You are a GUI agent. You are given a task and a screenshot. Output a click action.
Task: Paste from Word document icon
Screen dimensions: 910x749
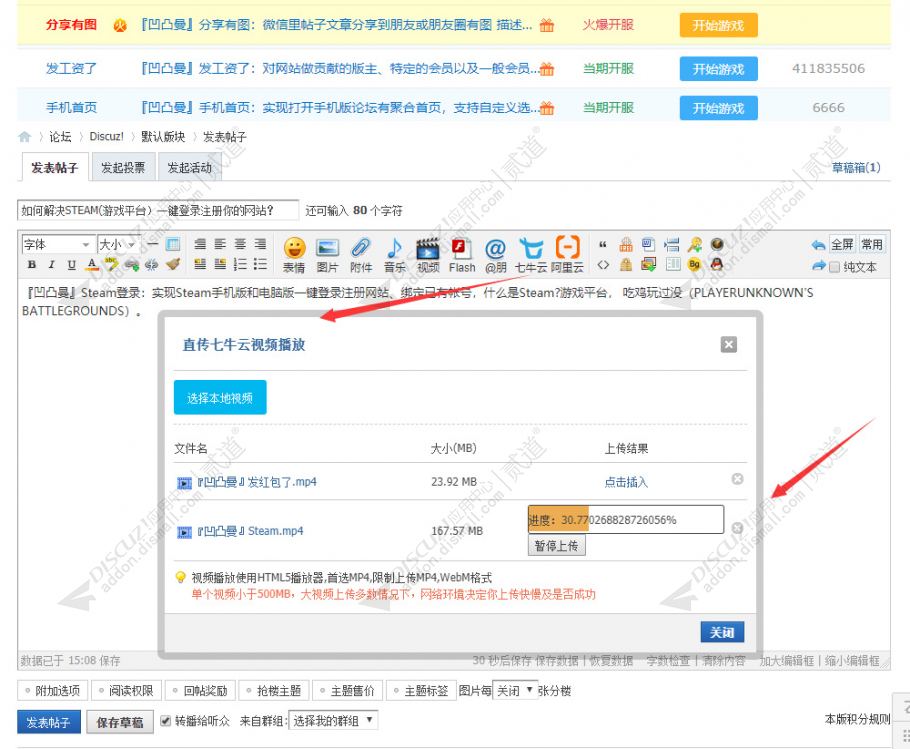coord(648,244)
